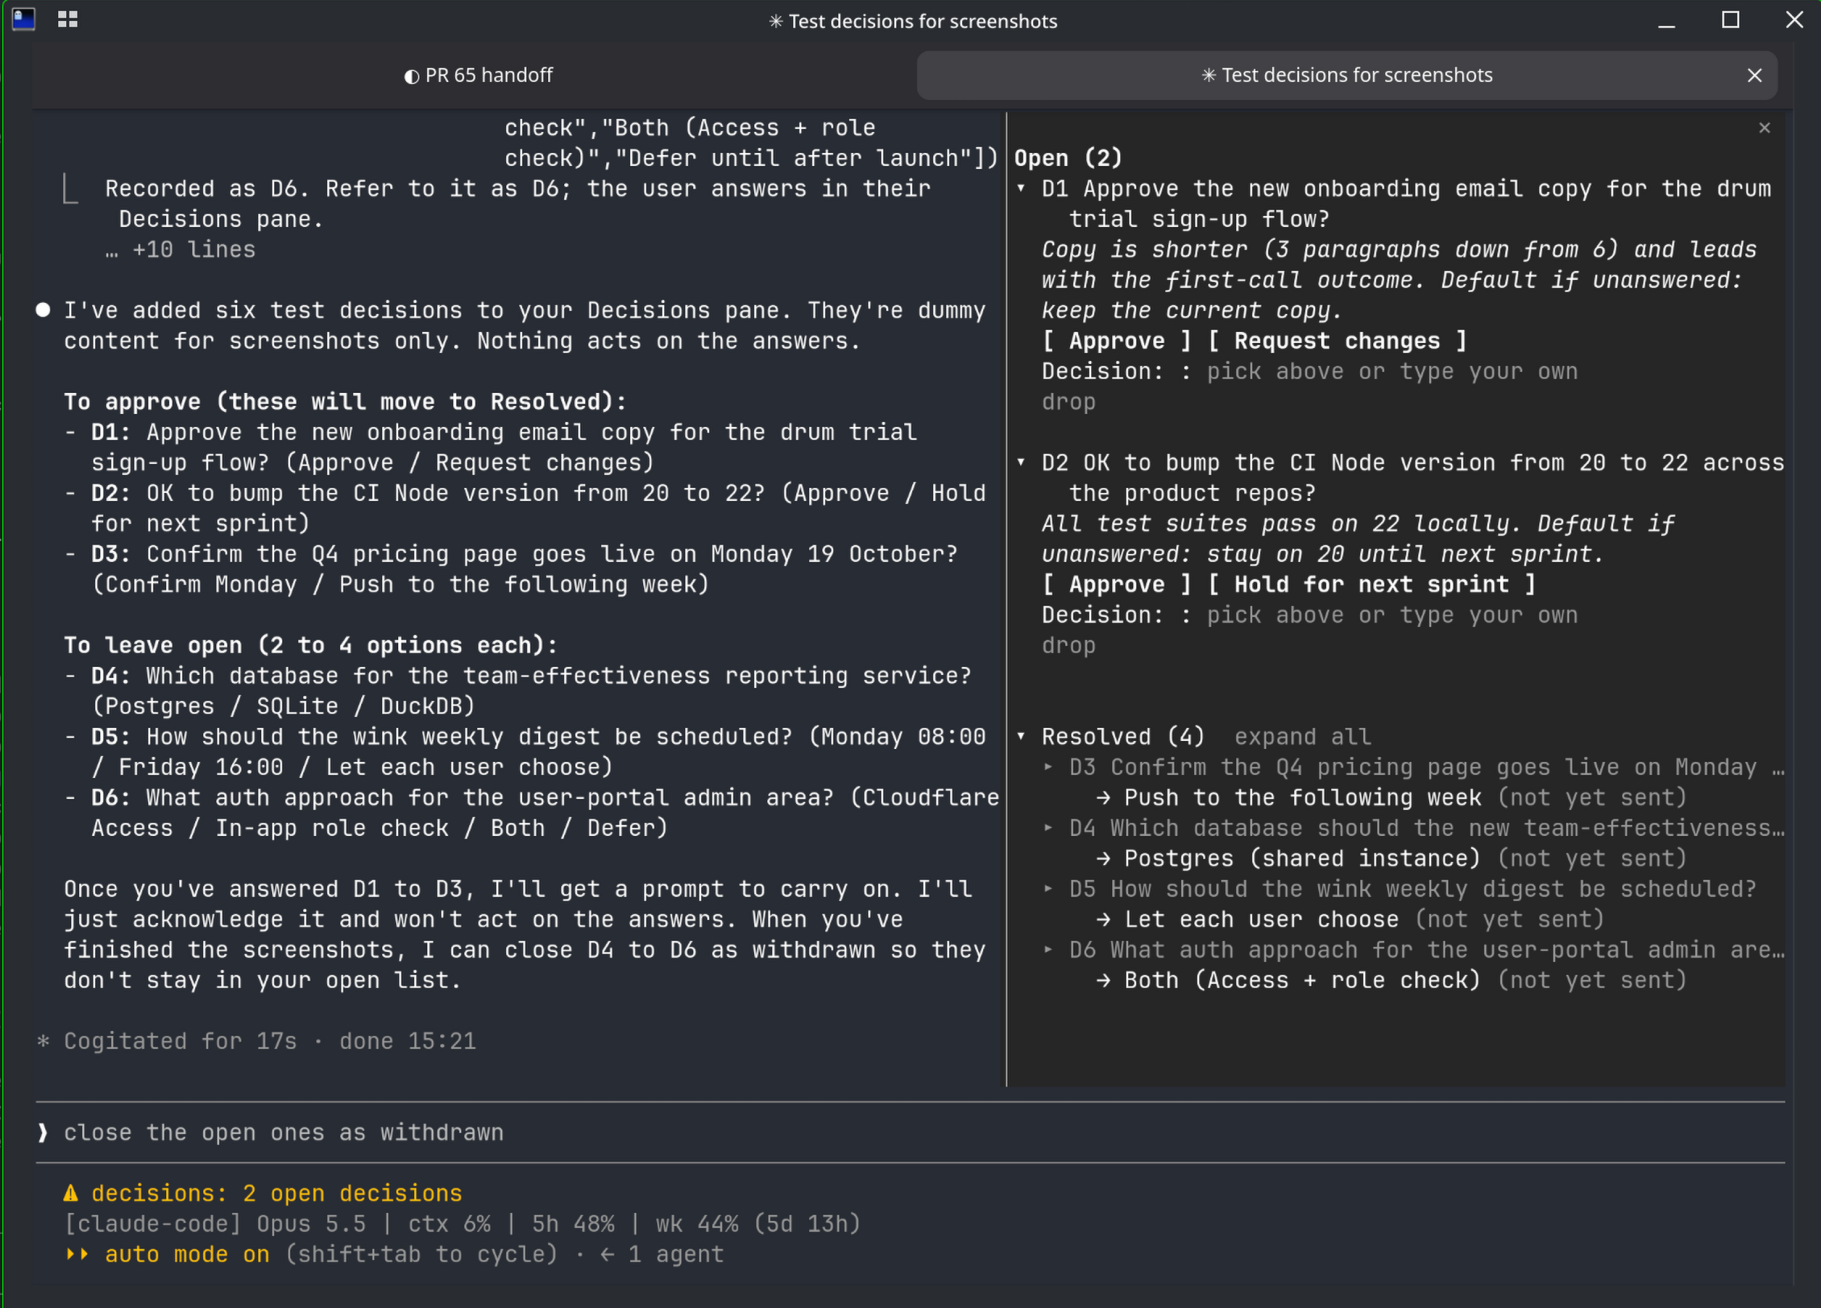This screenshot has width=1821, height=1308.
Task: Expand resolved decision D3
Action: point(1048,768)
